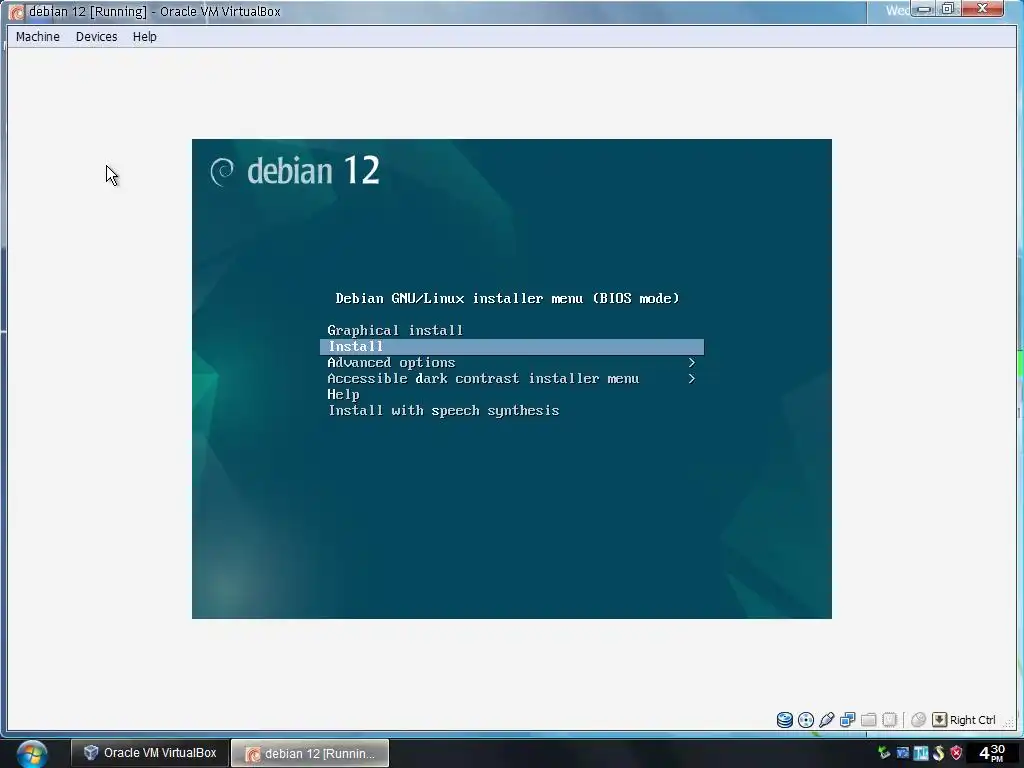Viewport: 1024px width, 768px height.
Task: Click the yellow S tray icon
Action: 938,753
